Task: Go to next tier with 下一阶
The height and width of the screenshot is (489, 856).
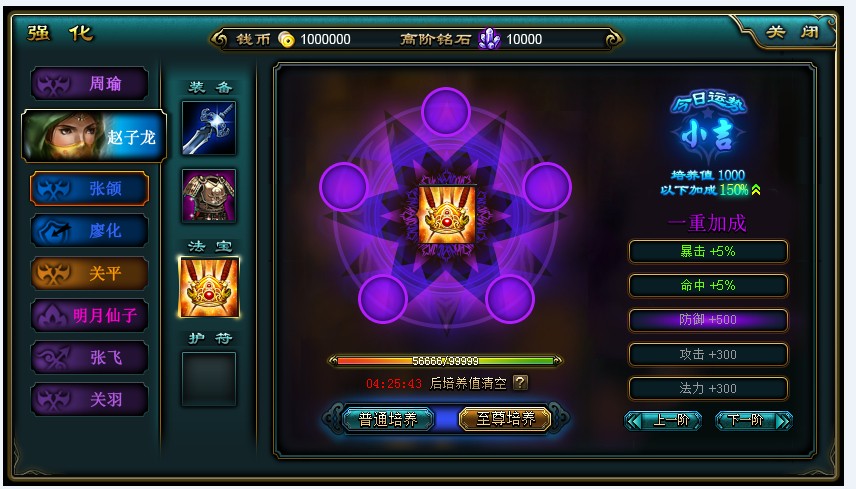Action: (x=753, y=420)
